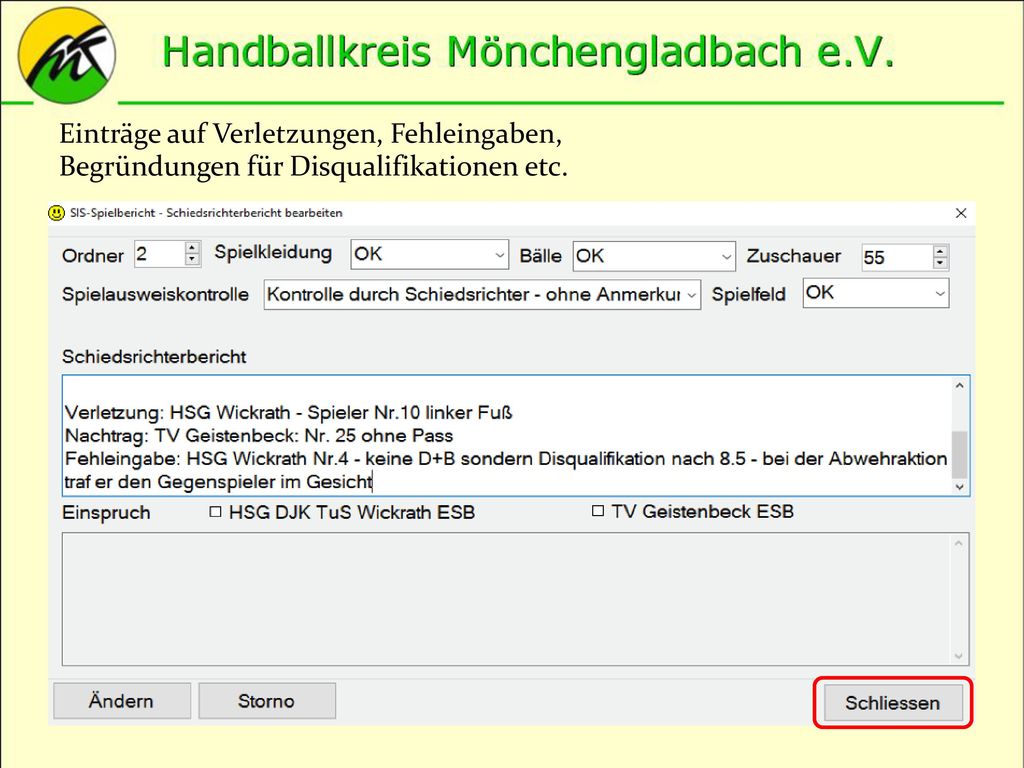Viewport: 1024px width, 768px height.
Task: Click inside the empty Einspruch text area
Action: [507, 599]
